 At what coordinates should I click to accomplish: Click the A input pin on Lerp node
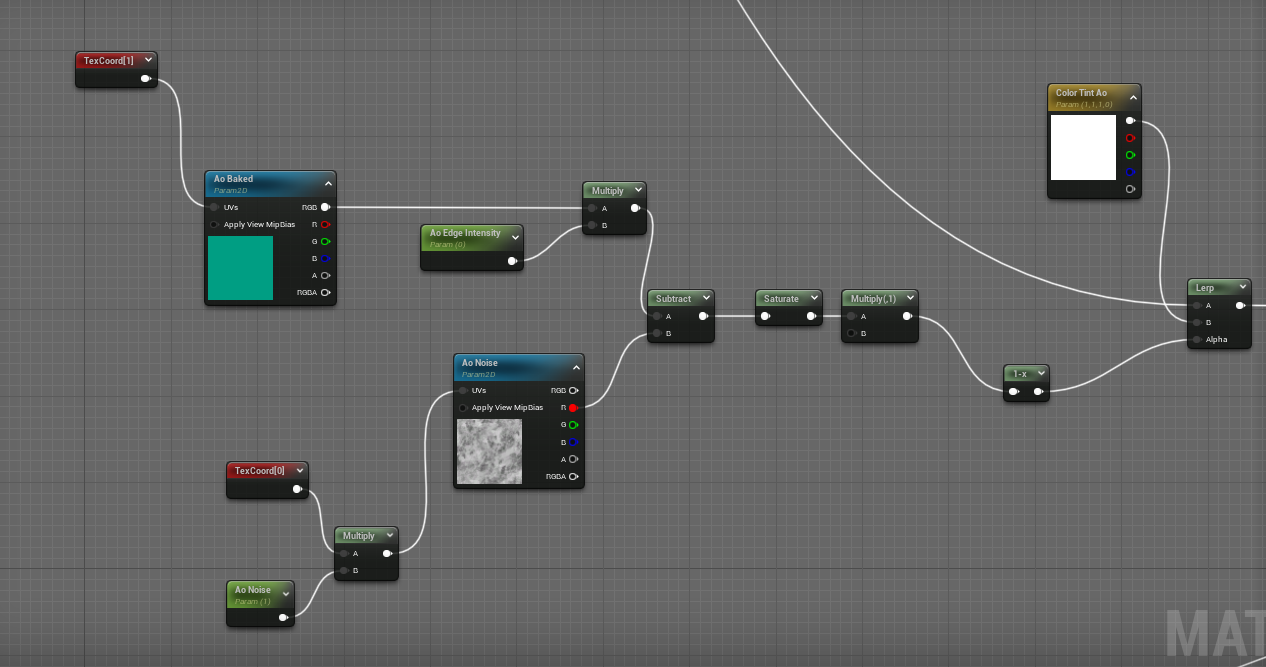(x=1196, y=305)
